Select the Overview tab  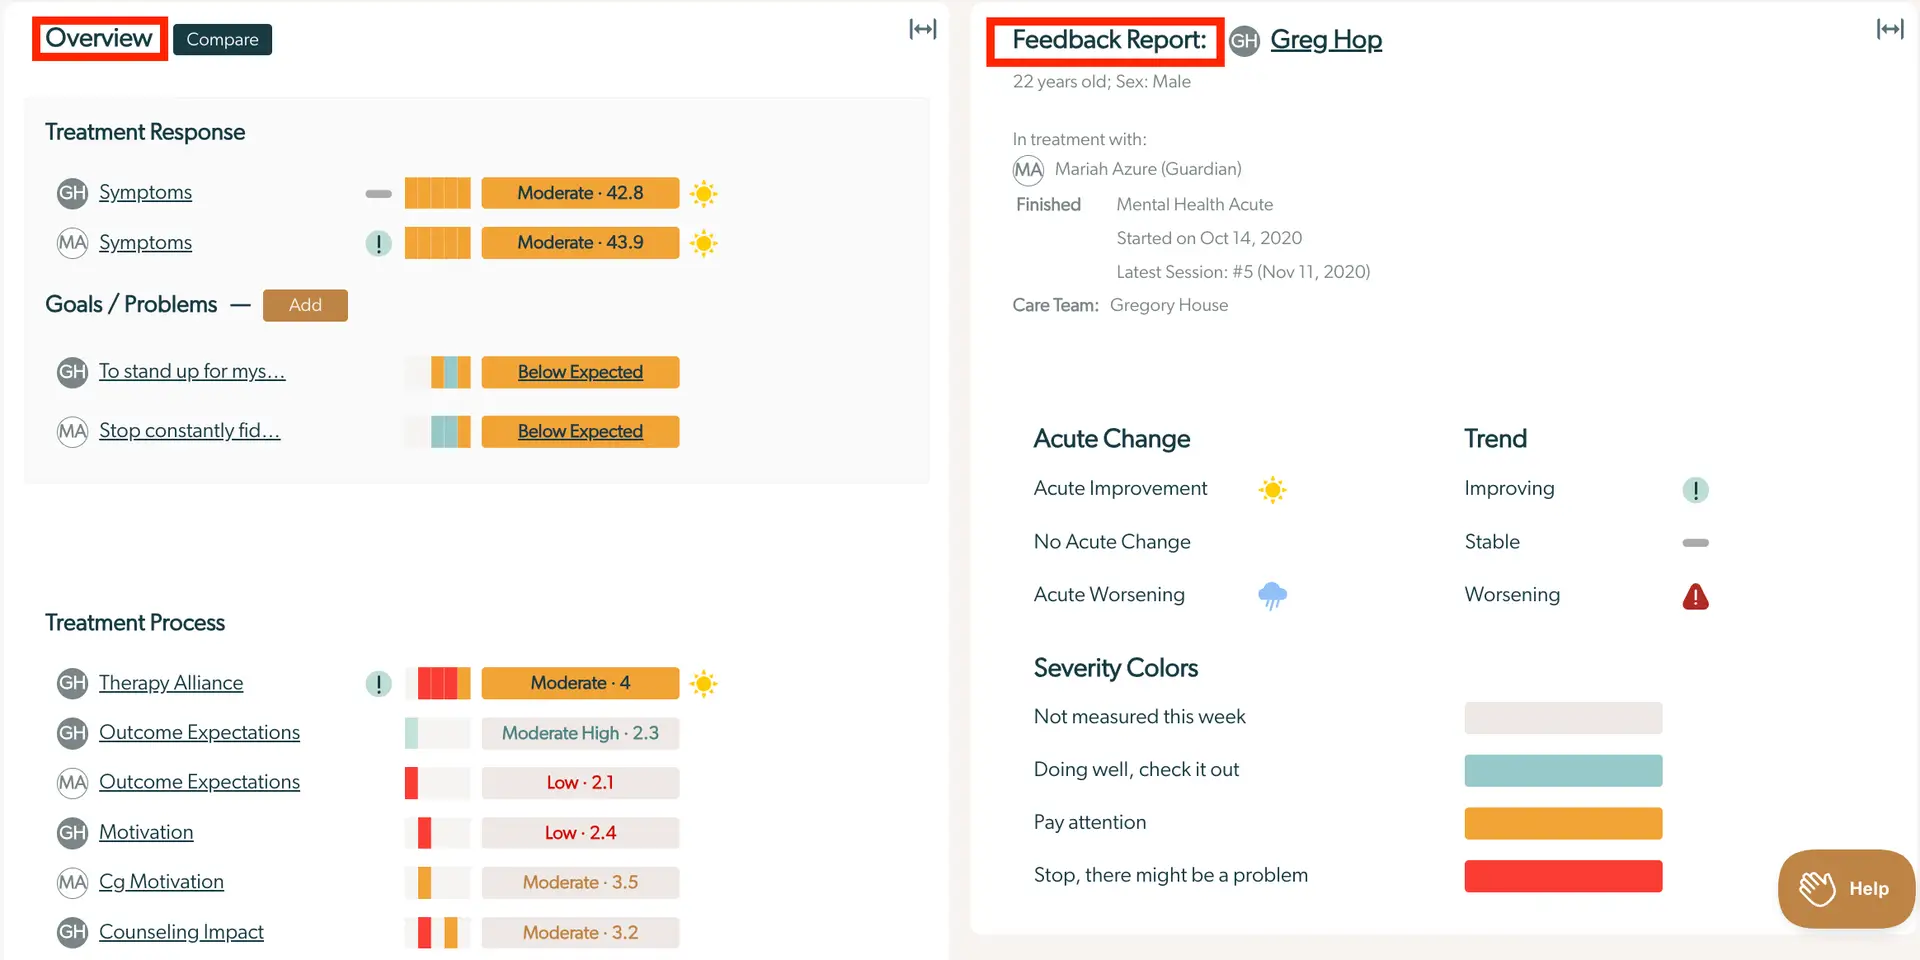tap(97, 38)
